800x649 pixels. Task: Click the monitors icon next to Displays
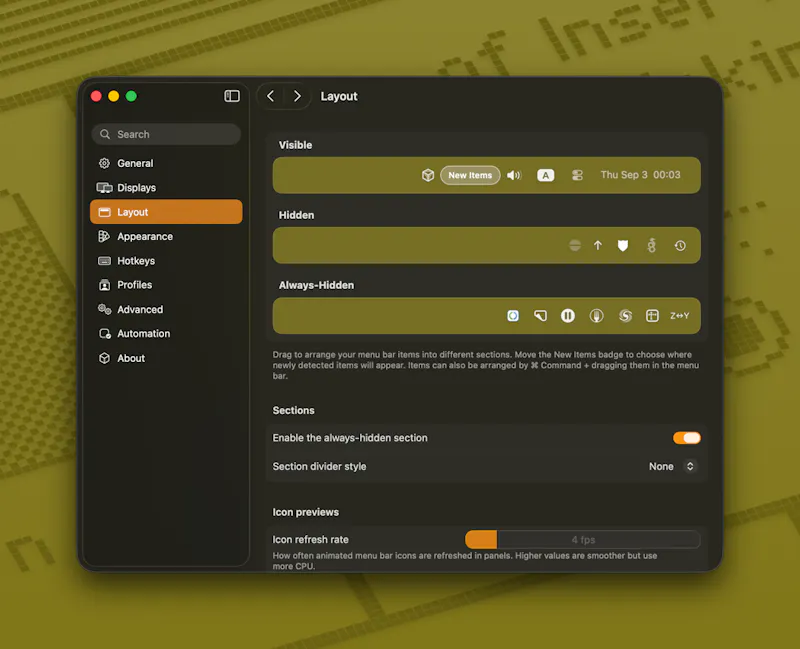click(105, 188)
